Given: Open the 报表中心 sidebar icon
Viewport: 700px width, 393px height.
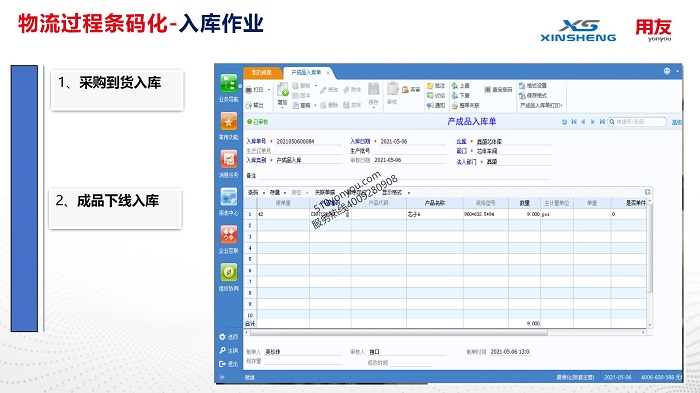Looking at the screenshot, I should (x=229, y=197).
